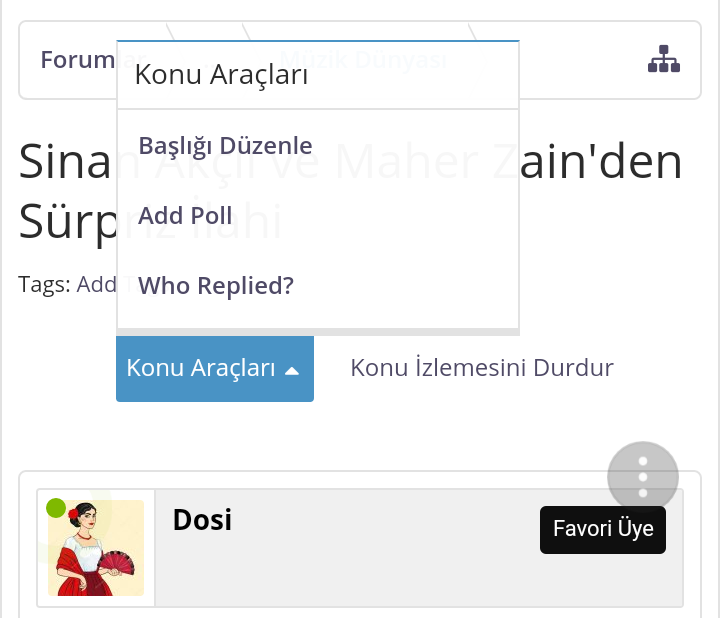Go to the Forum breadcrumb link
720x618 pixels.
click(76, 59)
